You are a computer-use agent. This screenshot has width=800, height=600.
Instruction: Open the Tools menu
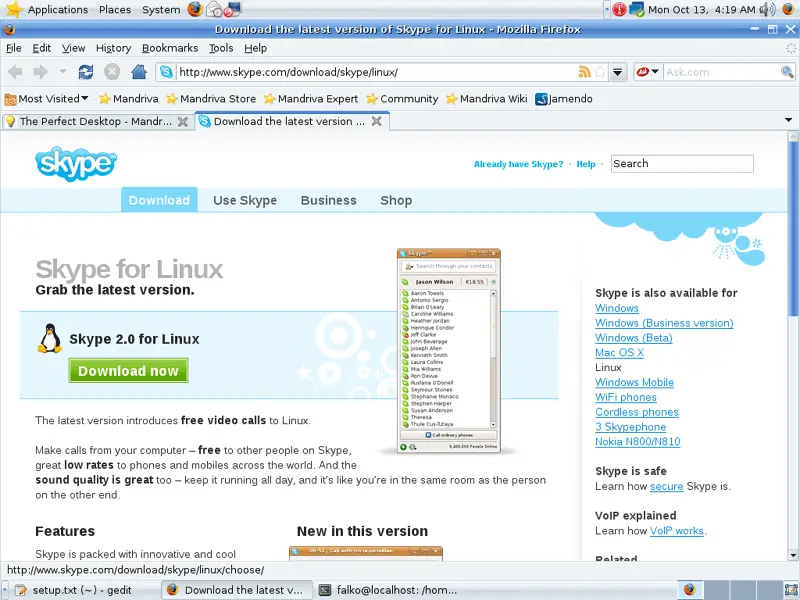221,48
